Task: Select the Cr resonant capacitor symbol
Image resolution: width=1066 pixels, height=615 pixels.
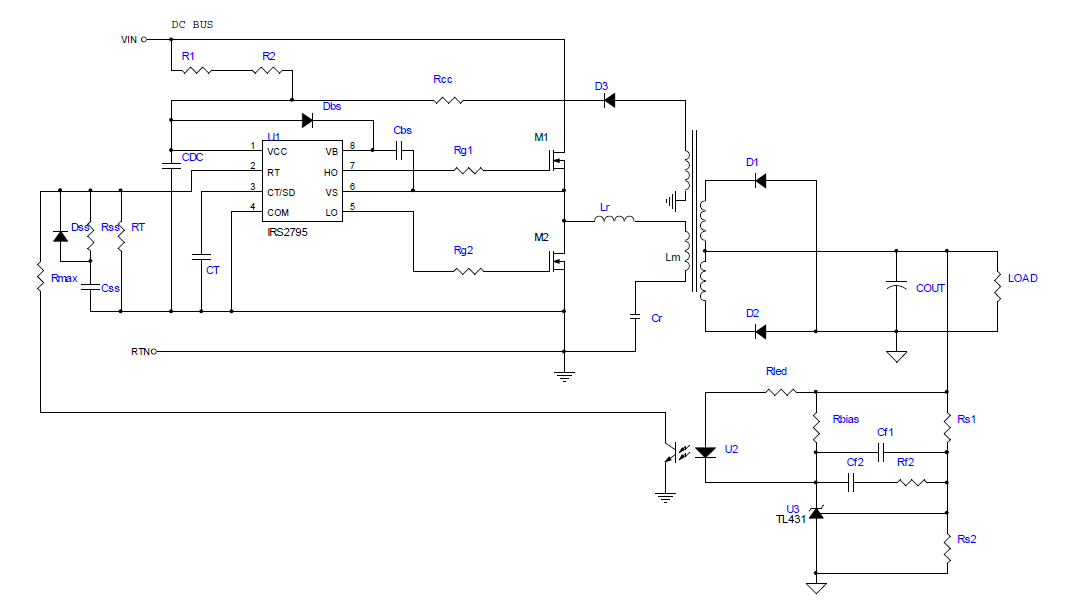Action: pos(635,317)
